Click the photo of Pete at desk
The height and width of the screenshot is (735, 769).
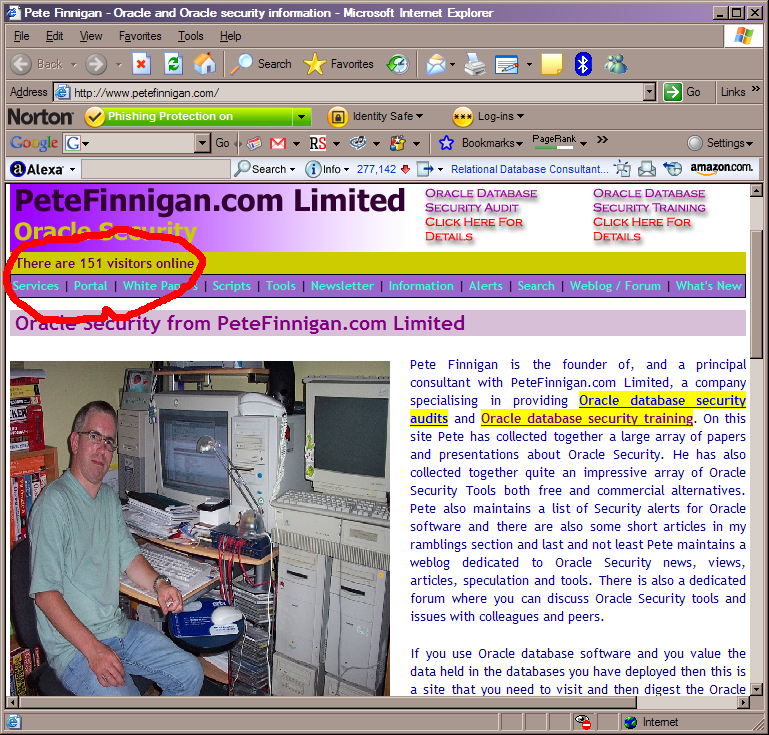[x=200, y=529]
